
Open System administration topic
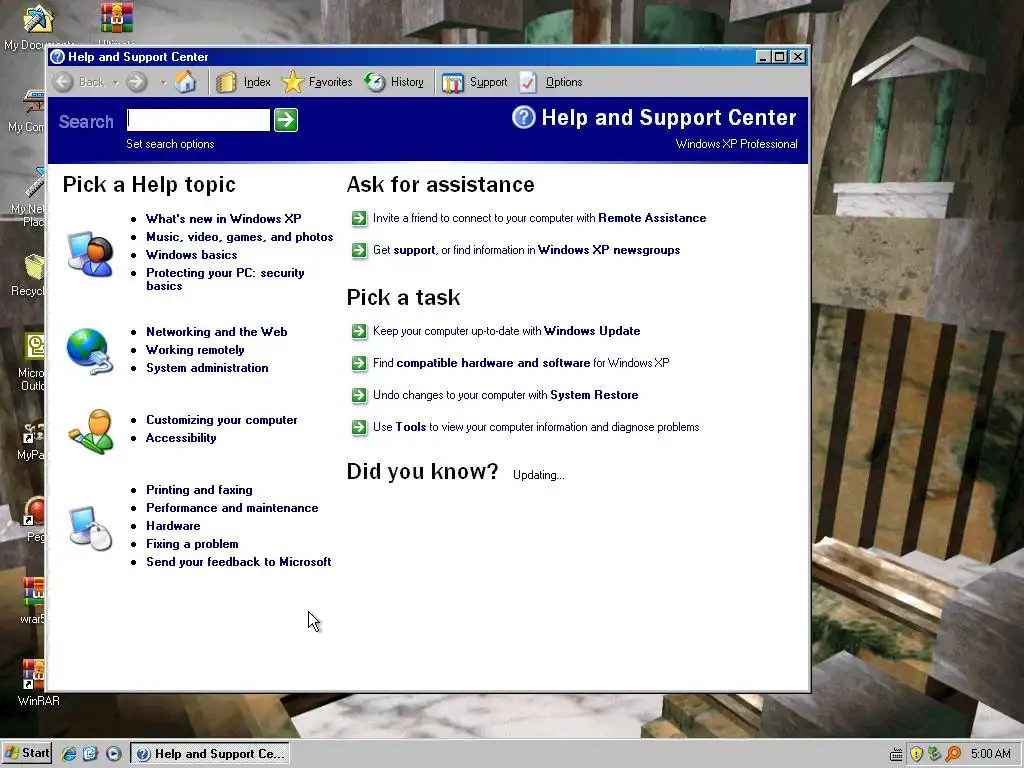tap(207, 368)
